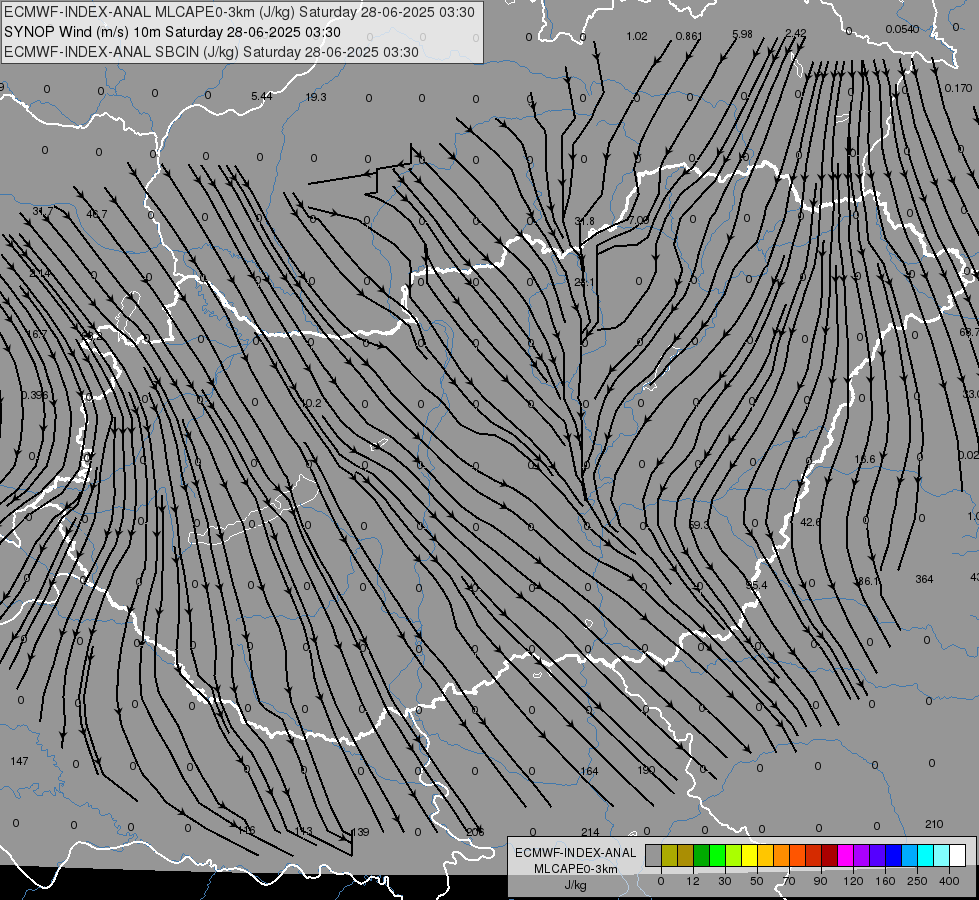Click the white swatch at the legend end

[958, 855]
